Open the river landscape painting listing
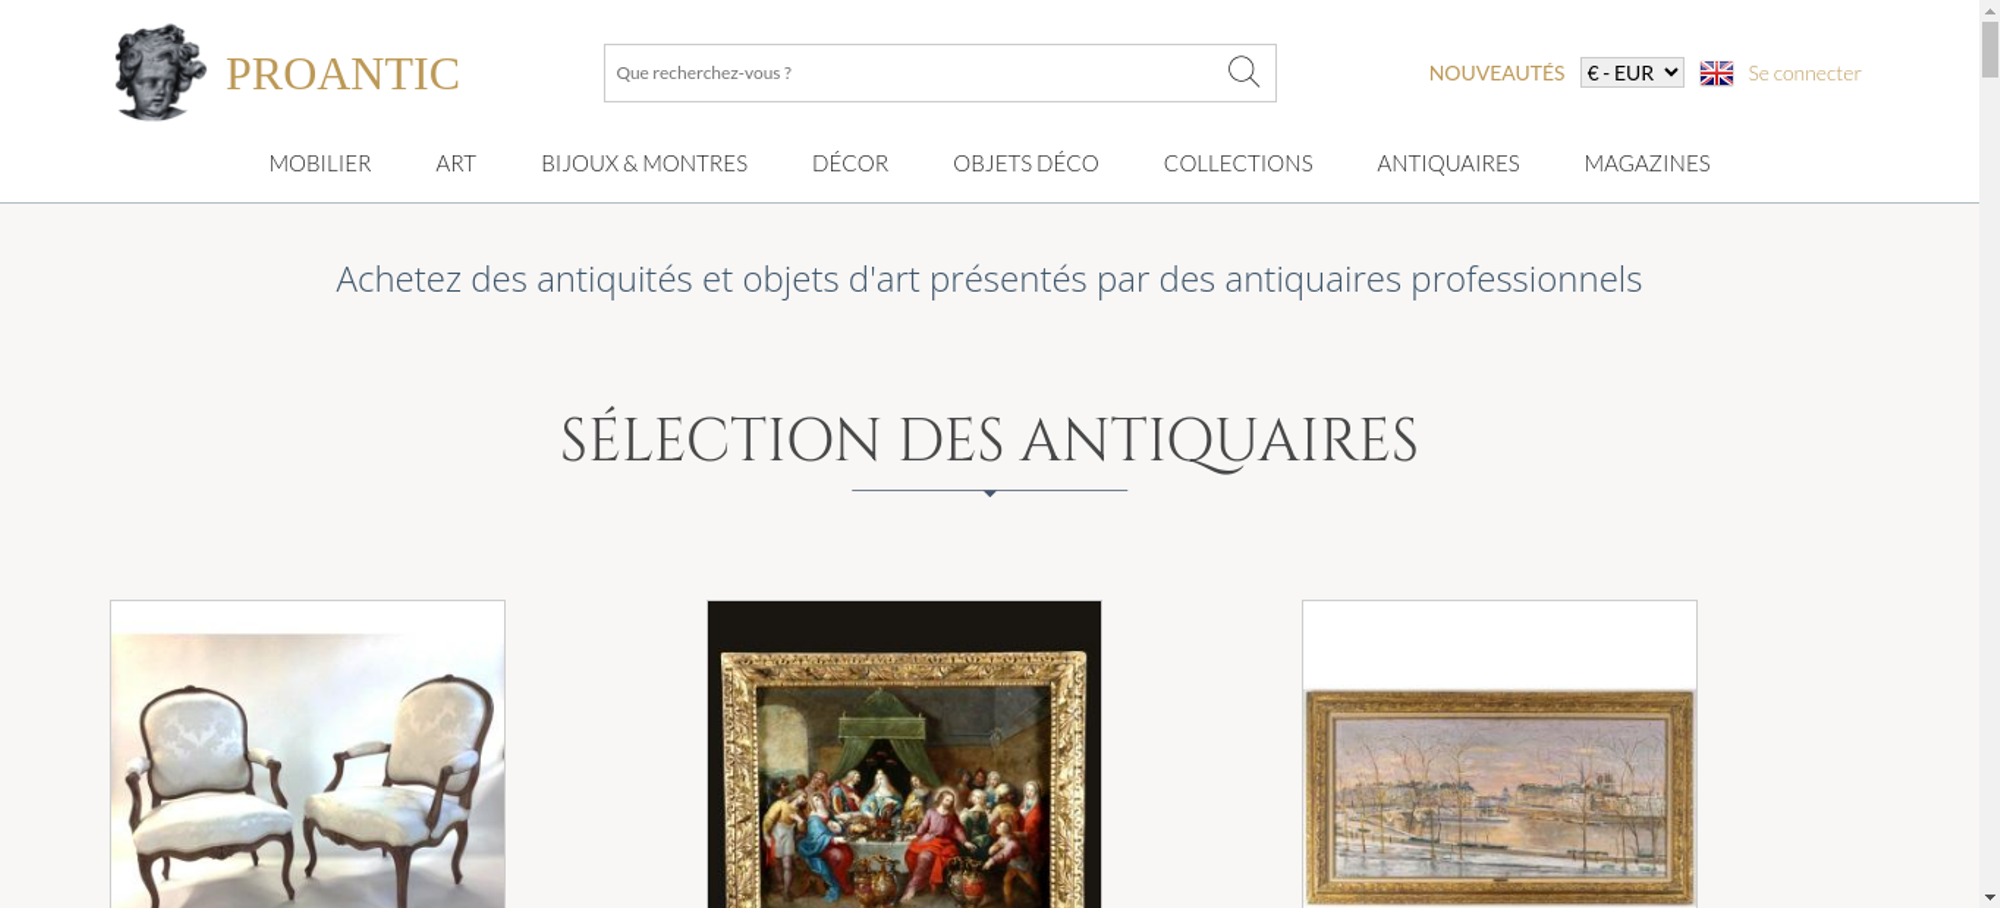 coord(1499,754)
